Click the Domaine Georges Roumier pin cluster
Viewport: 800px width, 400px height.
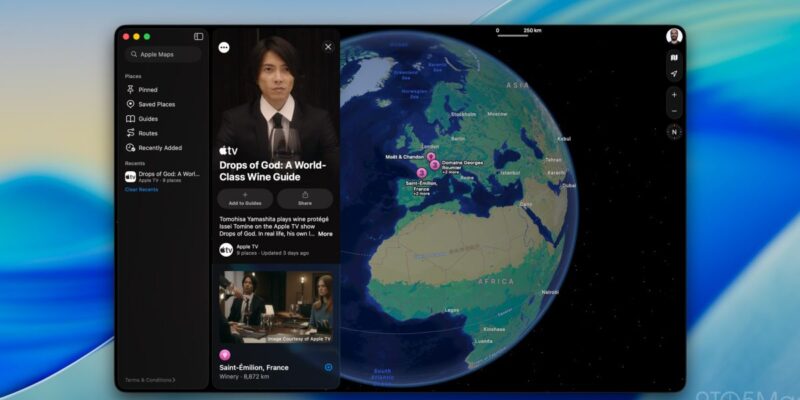coord(435,165)
